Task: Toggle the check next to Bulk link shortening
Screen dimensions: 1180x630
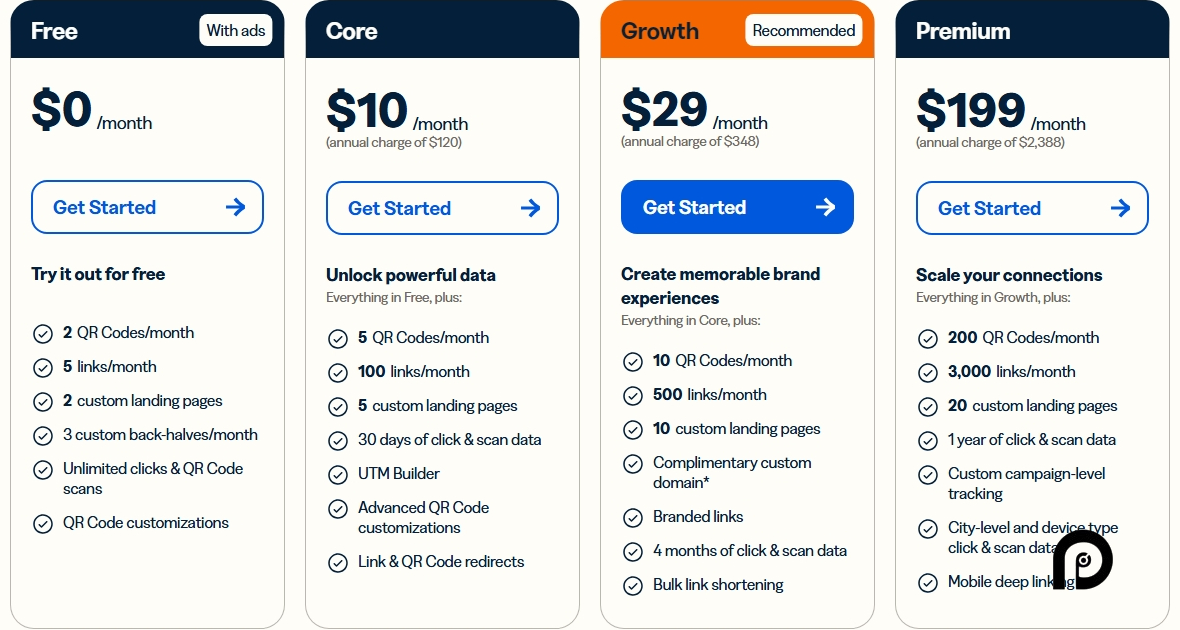Action: coord(633,585)
